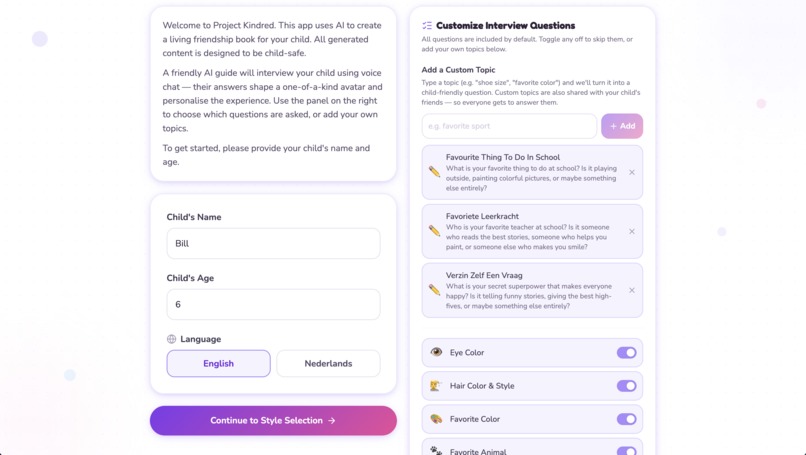Click the checklist icon by Customize Interview Questions

coord(427,25)
